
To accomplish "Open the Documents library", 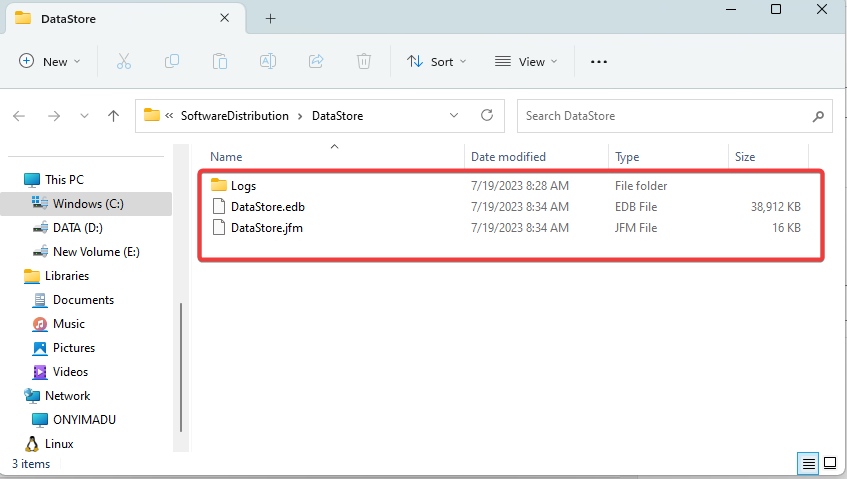I will (83, 300).
